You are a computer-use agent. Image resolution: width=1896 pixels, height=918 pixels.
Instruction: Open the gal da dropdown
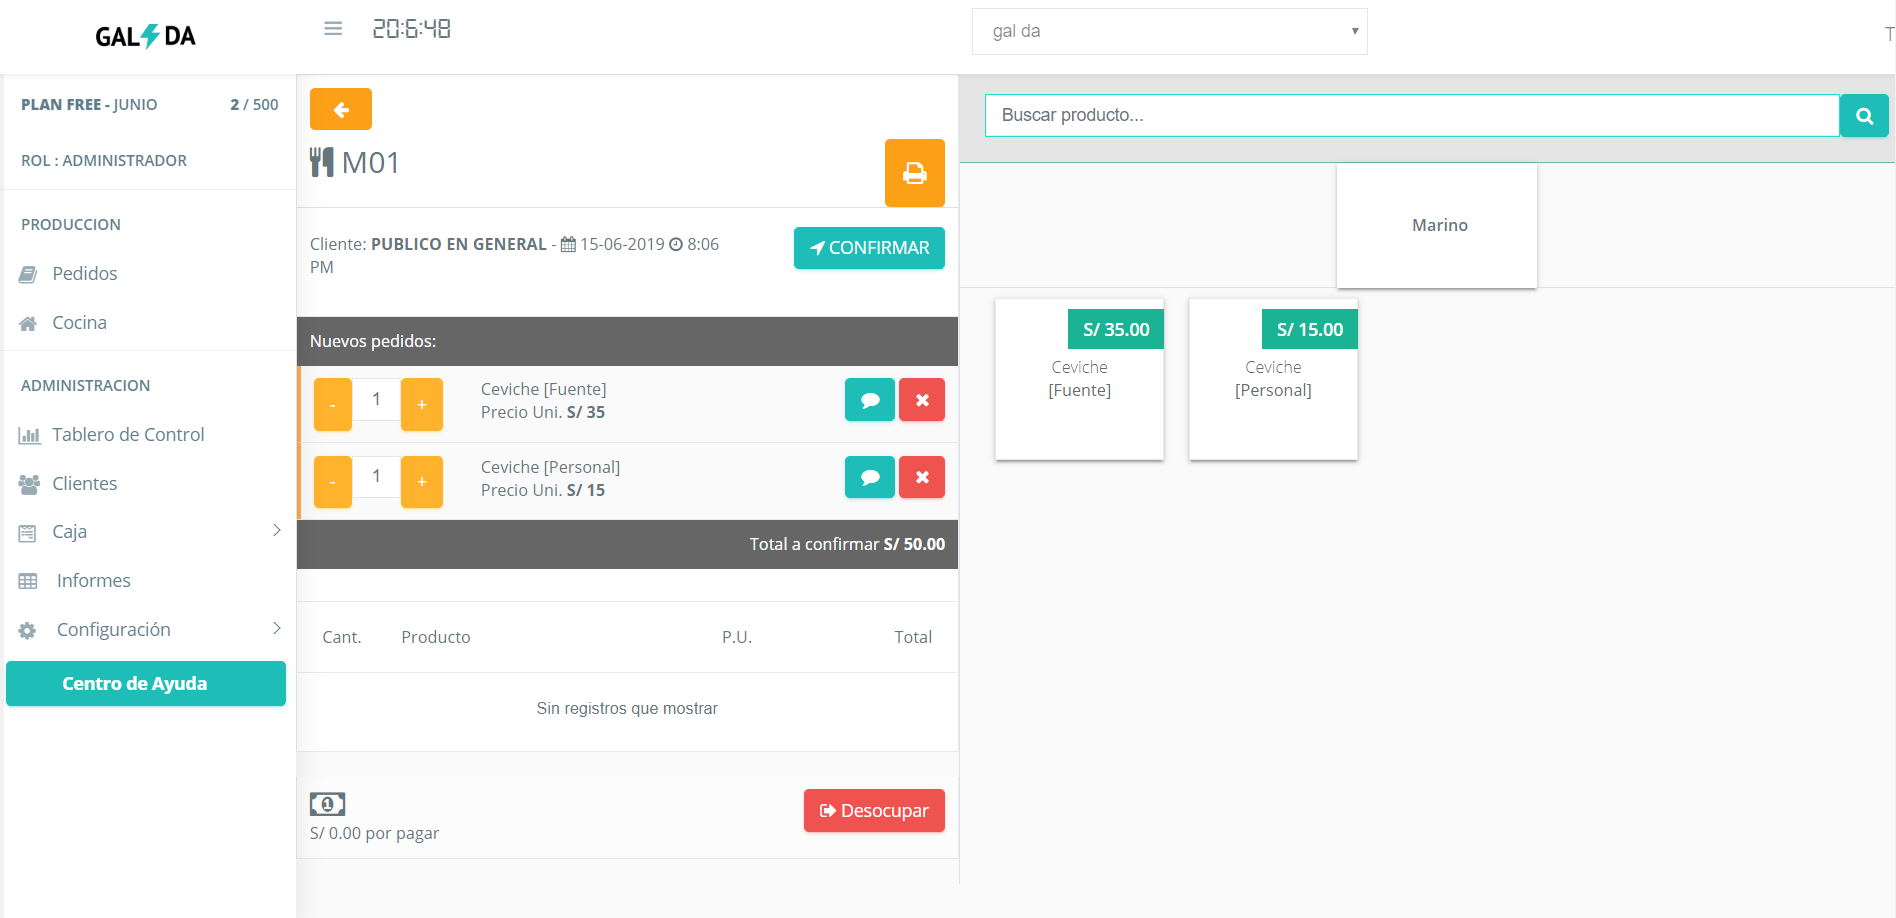click(x=1169, y=31)
